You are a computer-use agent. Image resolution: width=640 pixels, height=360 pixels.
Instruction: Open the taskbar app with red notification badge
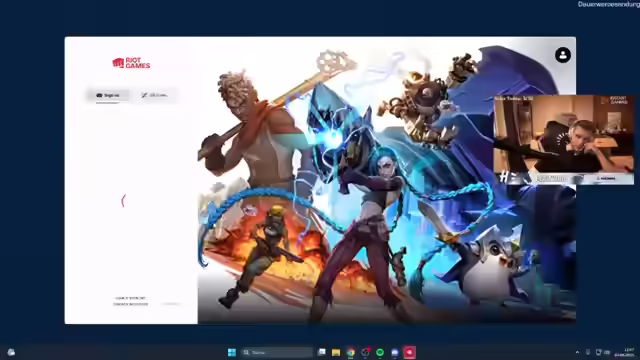pyautogui.click(x=365, y=352)
